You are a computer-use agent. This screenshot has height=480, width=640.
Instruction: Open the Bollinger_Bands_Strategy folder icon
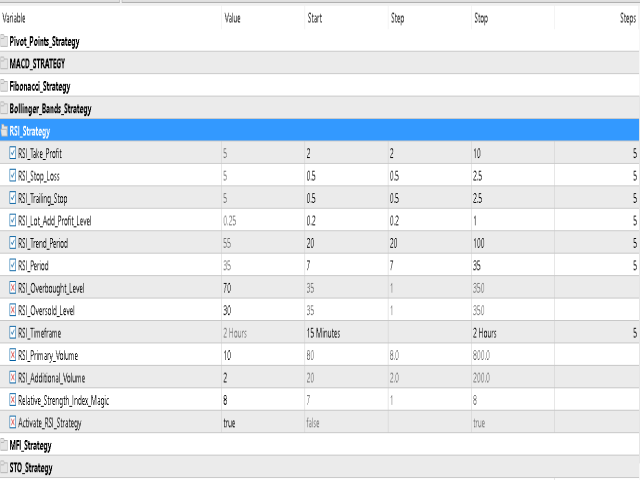[x=4, y=109]
